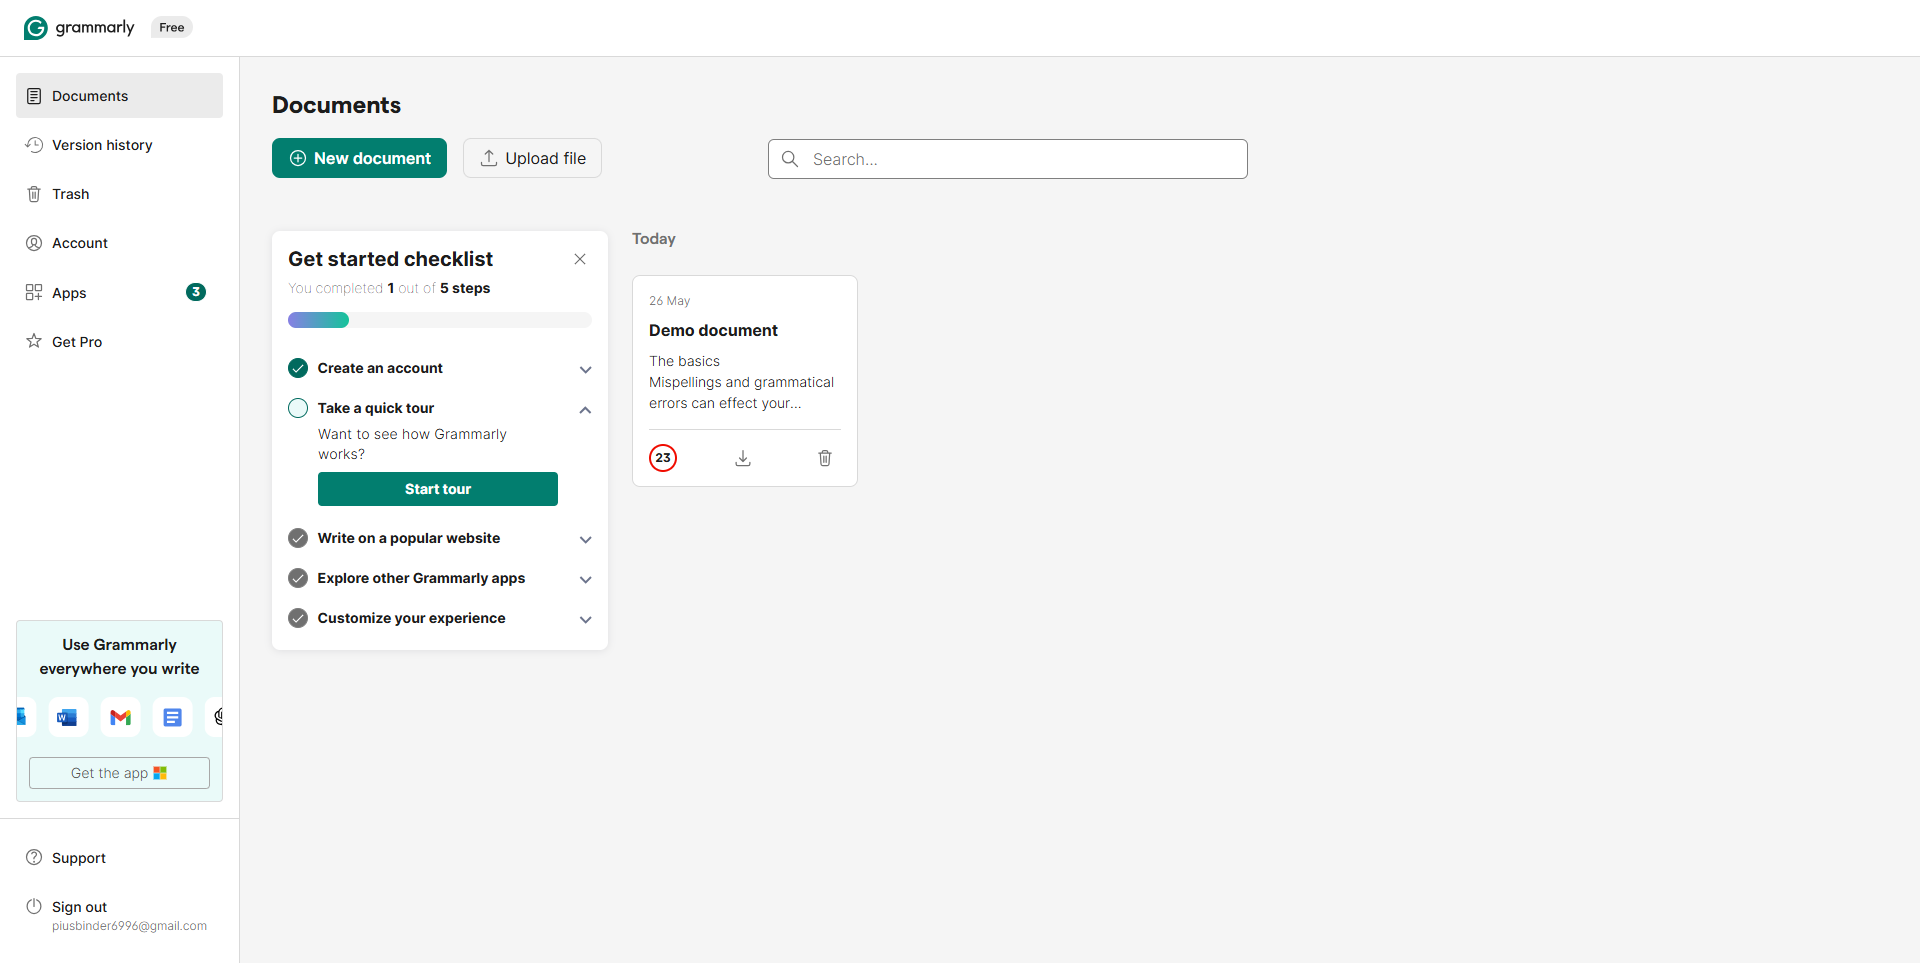1920x963 pixels.
Task: Click 'Want to see how Grammarly works?' text
Action: pos(412,444)
